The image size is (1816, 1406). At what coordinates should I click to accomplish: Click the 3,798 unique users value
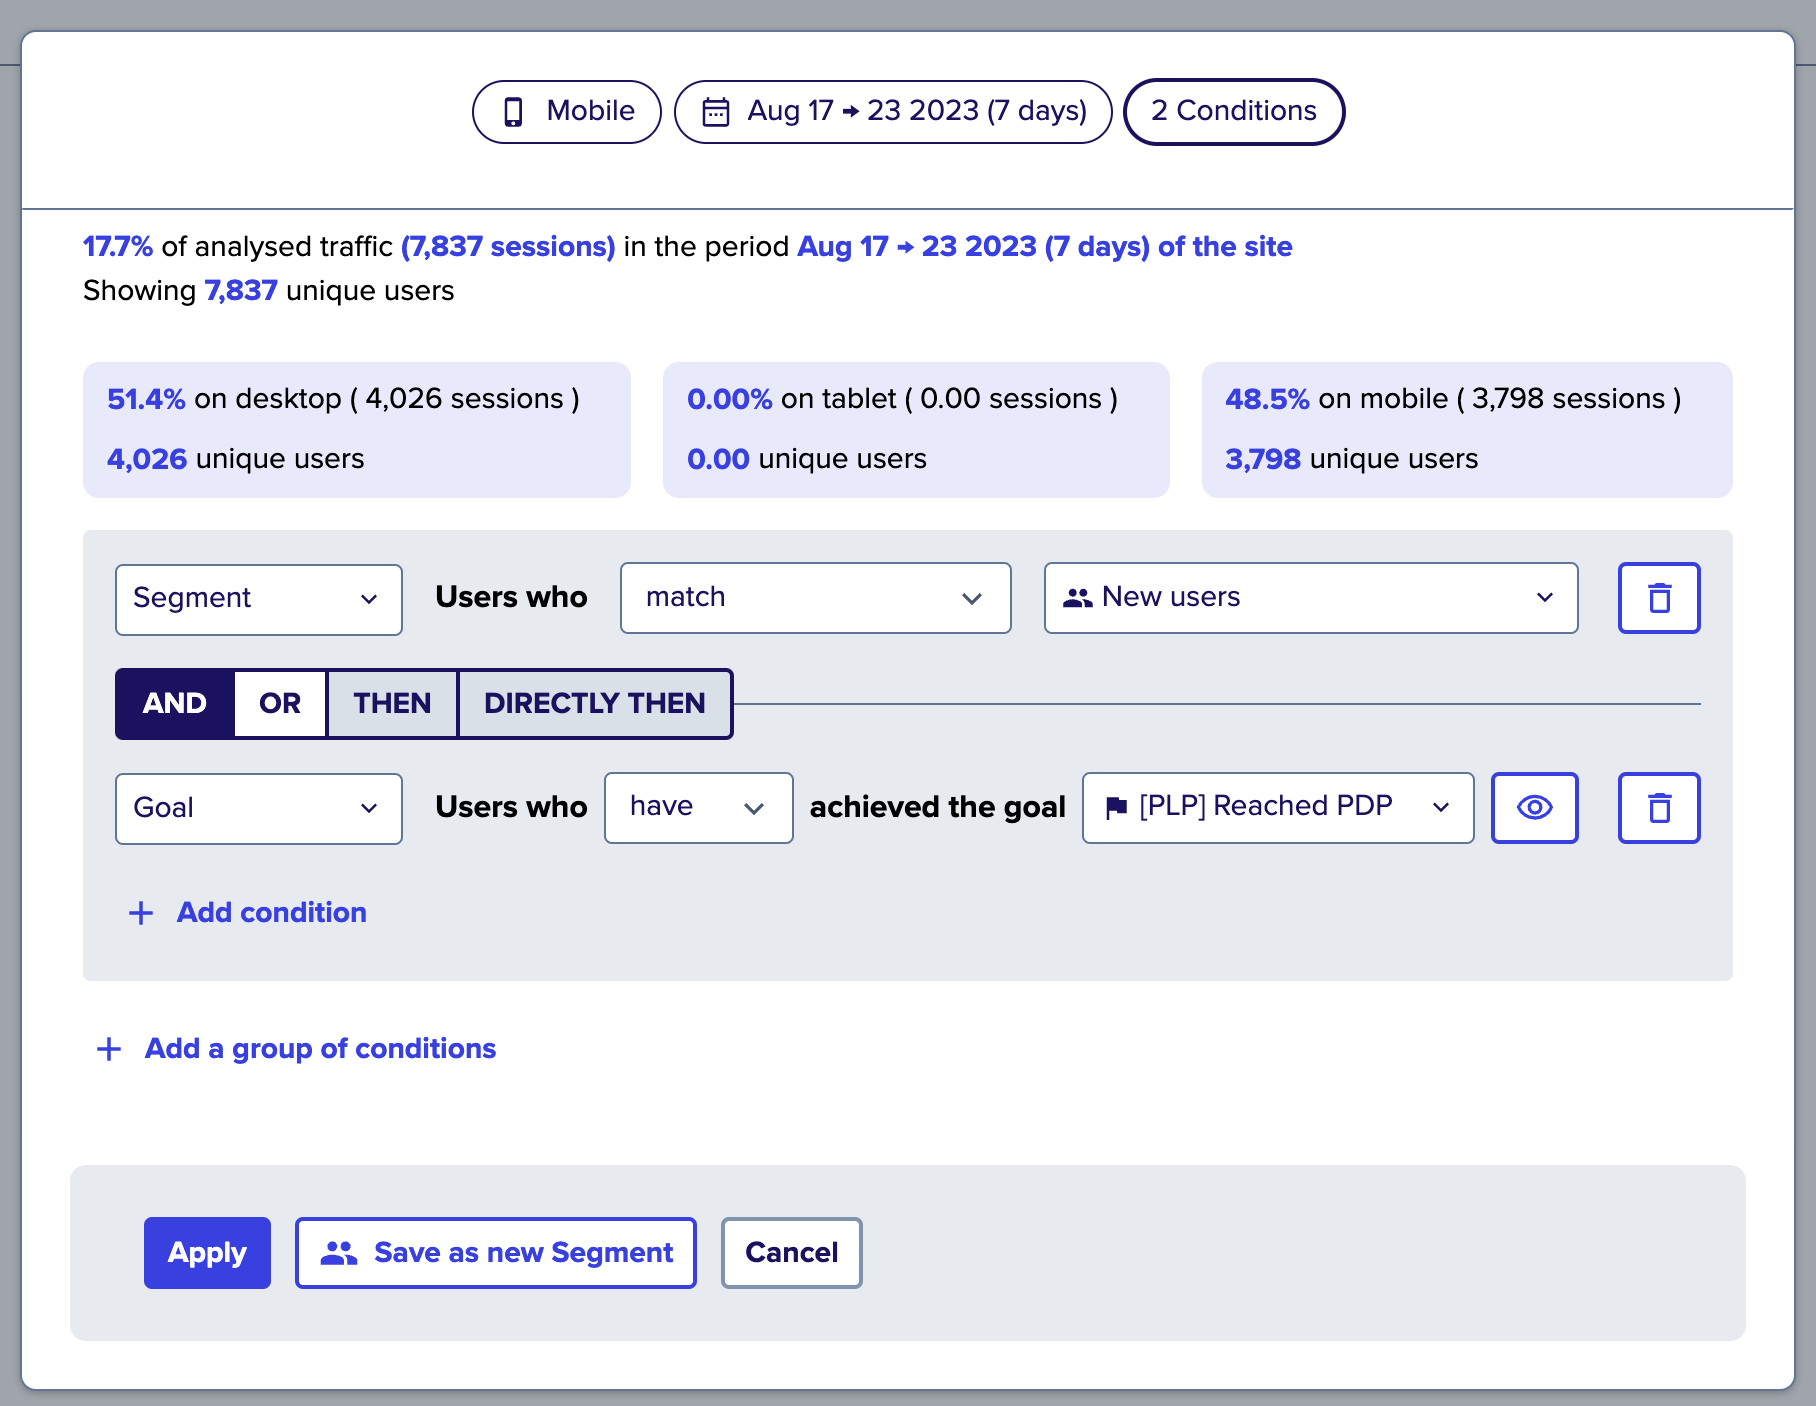[x=1263, y=459]
